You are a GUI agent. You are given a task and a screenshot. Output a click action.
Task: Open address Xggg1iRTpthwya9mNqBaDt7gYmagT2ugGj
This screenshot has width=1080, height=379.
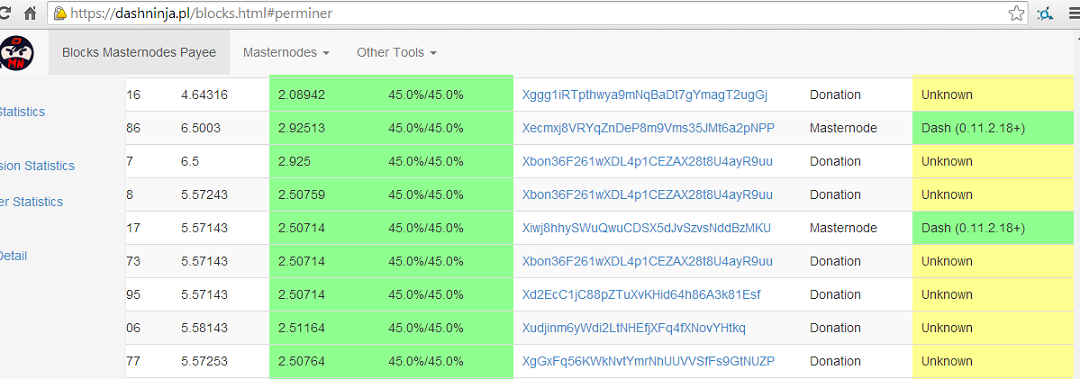645,95
